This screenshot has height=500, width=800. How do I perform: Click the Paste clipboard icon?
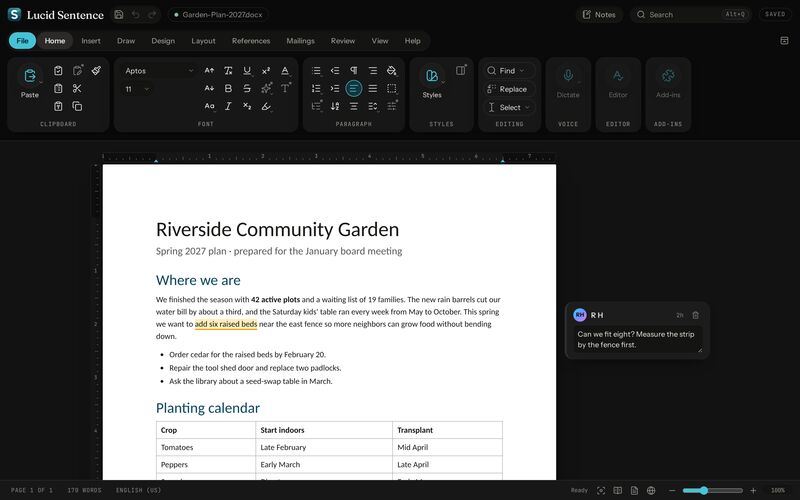tap(30, 76)
